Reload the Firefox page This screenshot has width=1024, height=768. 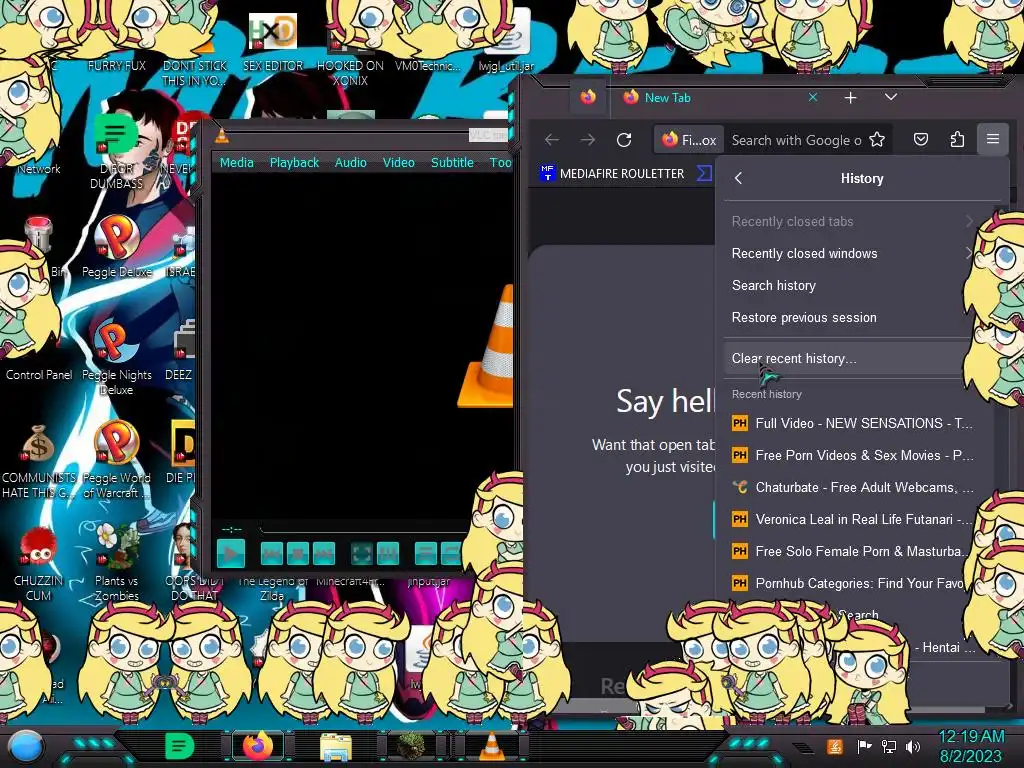624,140
